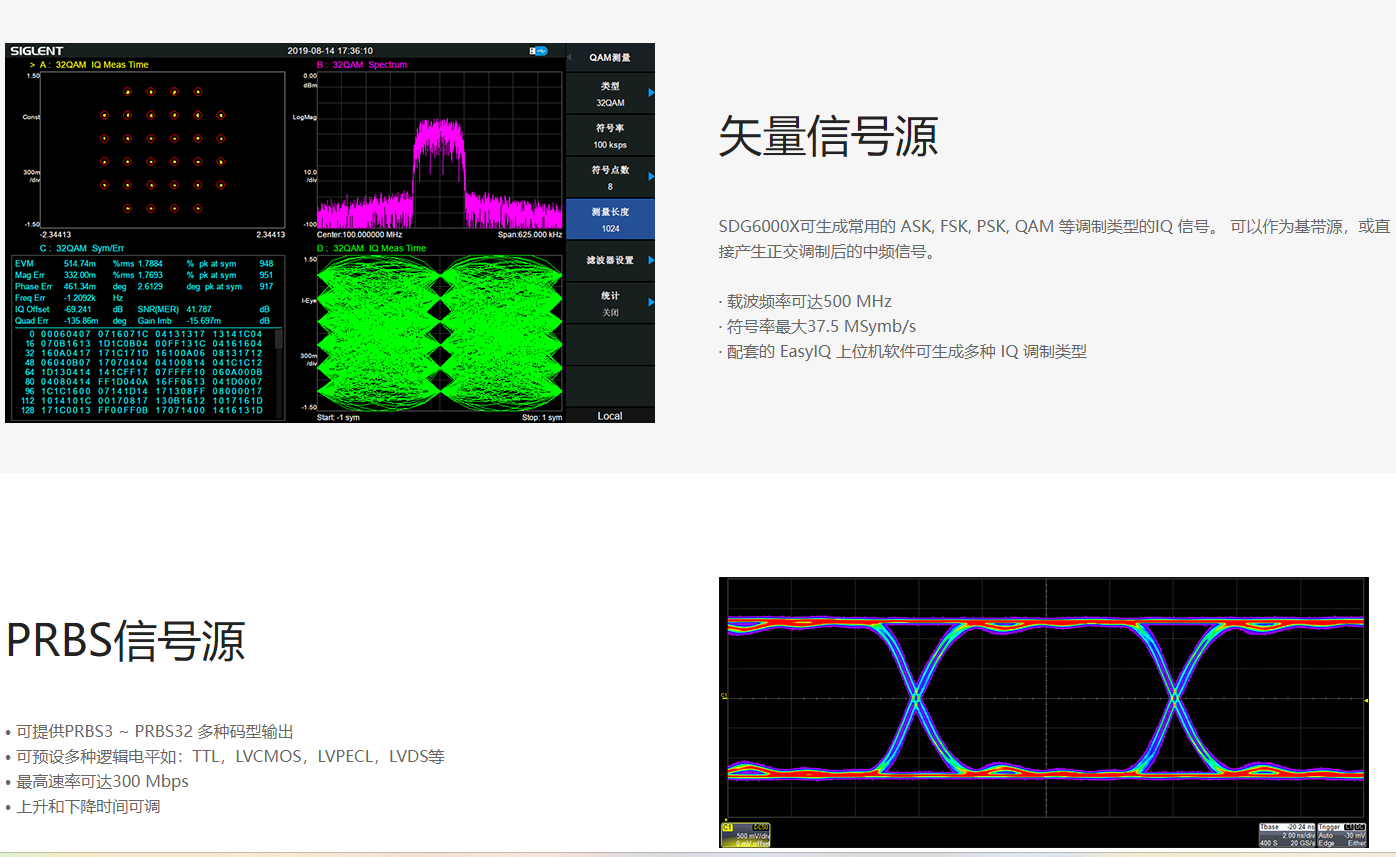The height and width of the screenshot is (857, 1396).
Task: Click the 载波频率可达500 MHz bullet
Action: pos(805,301)
